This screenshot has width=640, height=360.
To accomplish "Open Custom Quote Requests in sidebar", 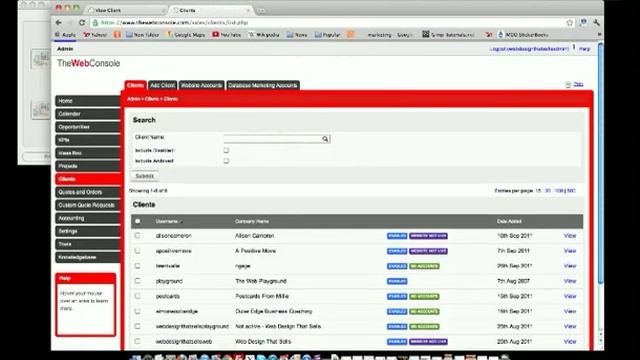I will point(88,205).
